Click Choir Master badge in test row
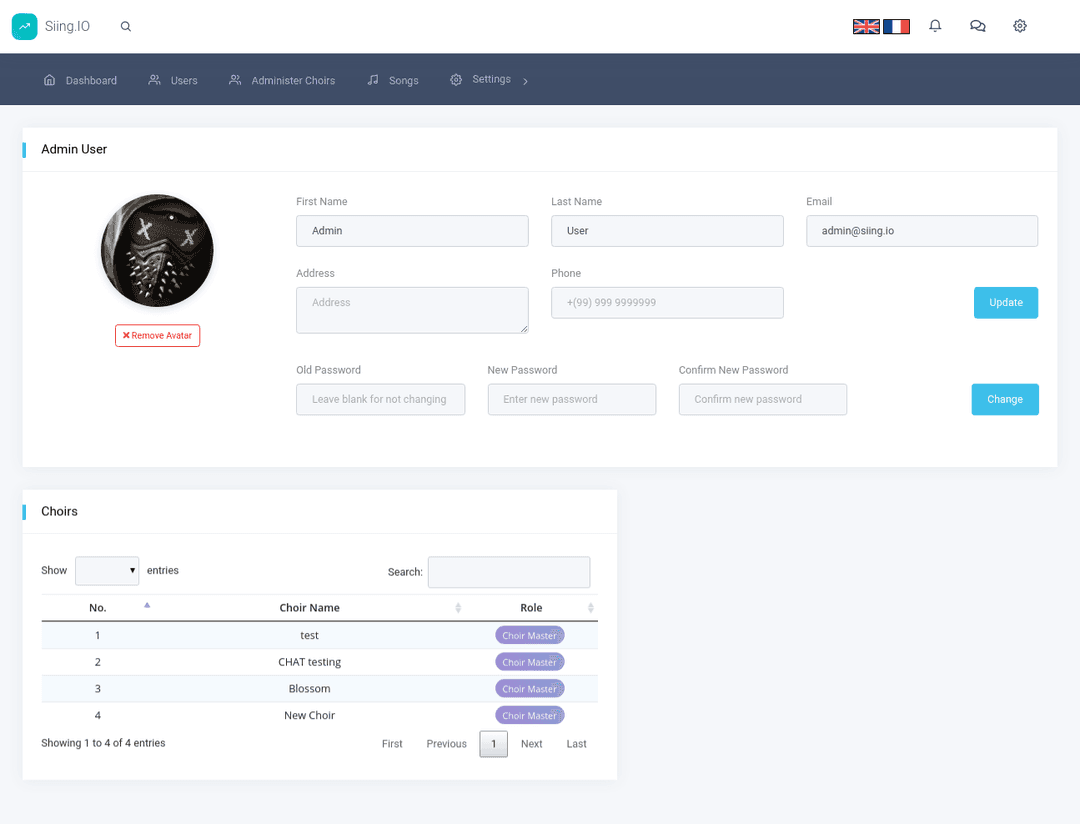This screenshot has width=1080, height=824. point(530,635)
